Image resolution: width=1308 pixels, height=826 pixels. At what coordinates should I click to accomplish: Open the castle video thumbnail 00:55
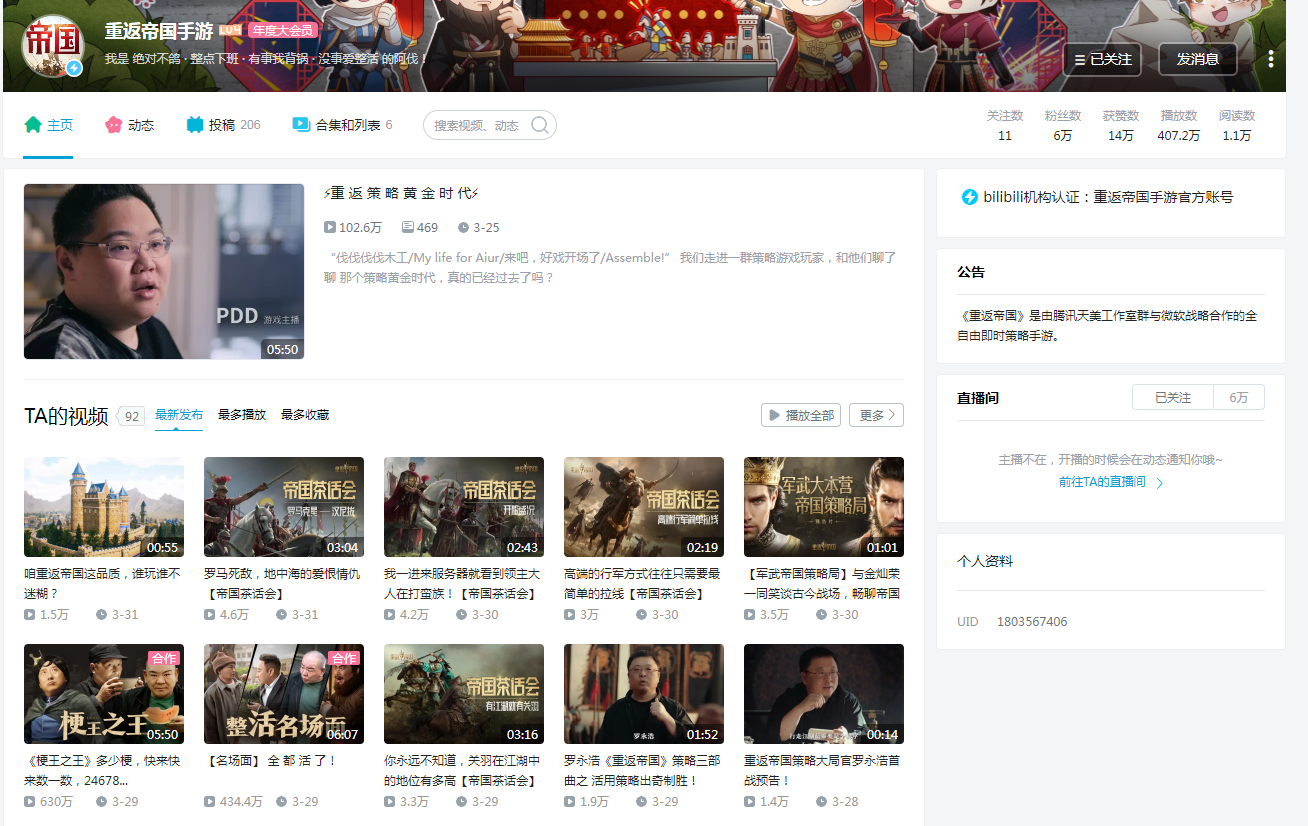click(x=104, y=507)
